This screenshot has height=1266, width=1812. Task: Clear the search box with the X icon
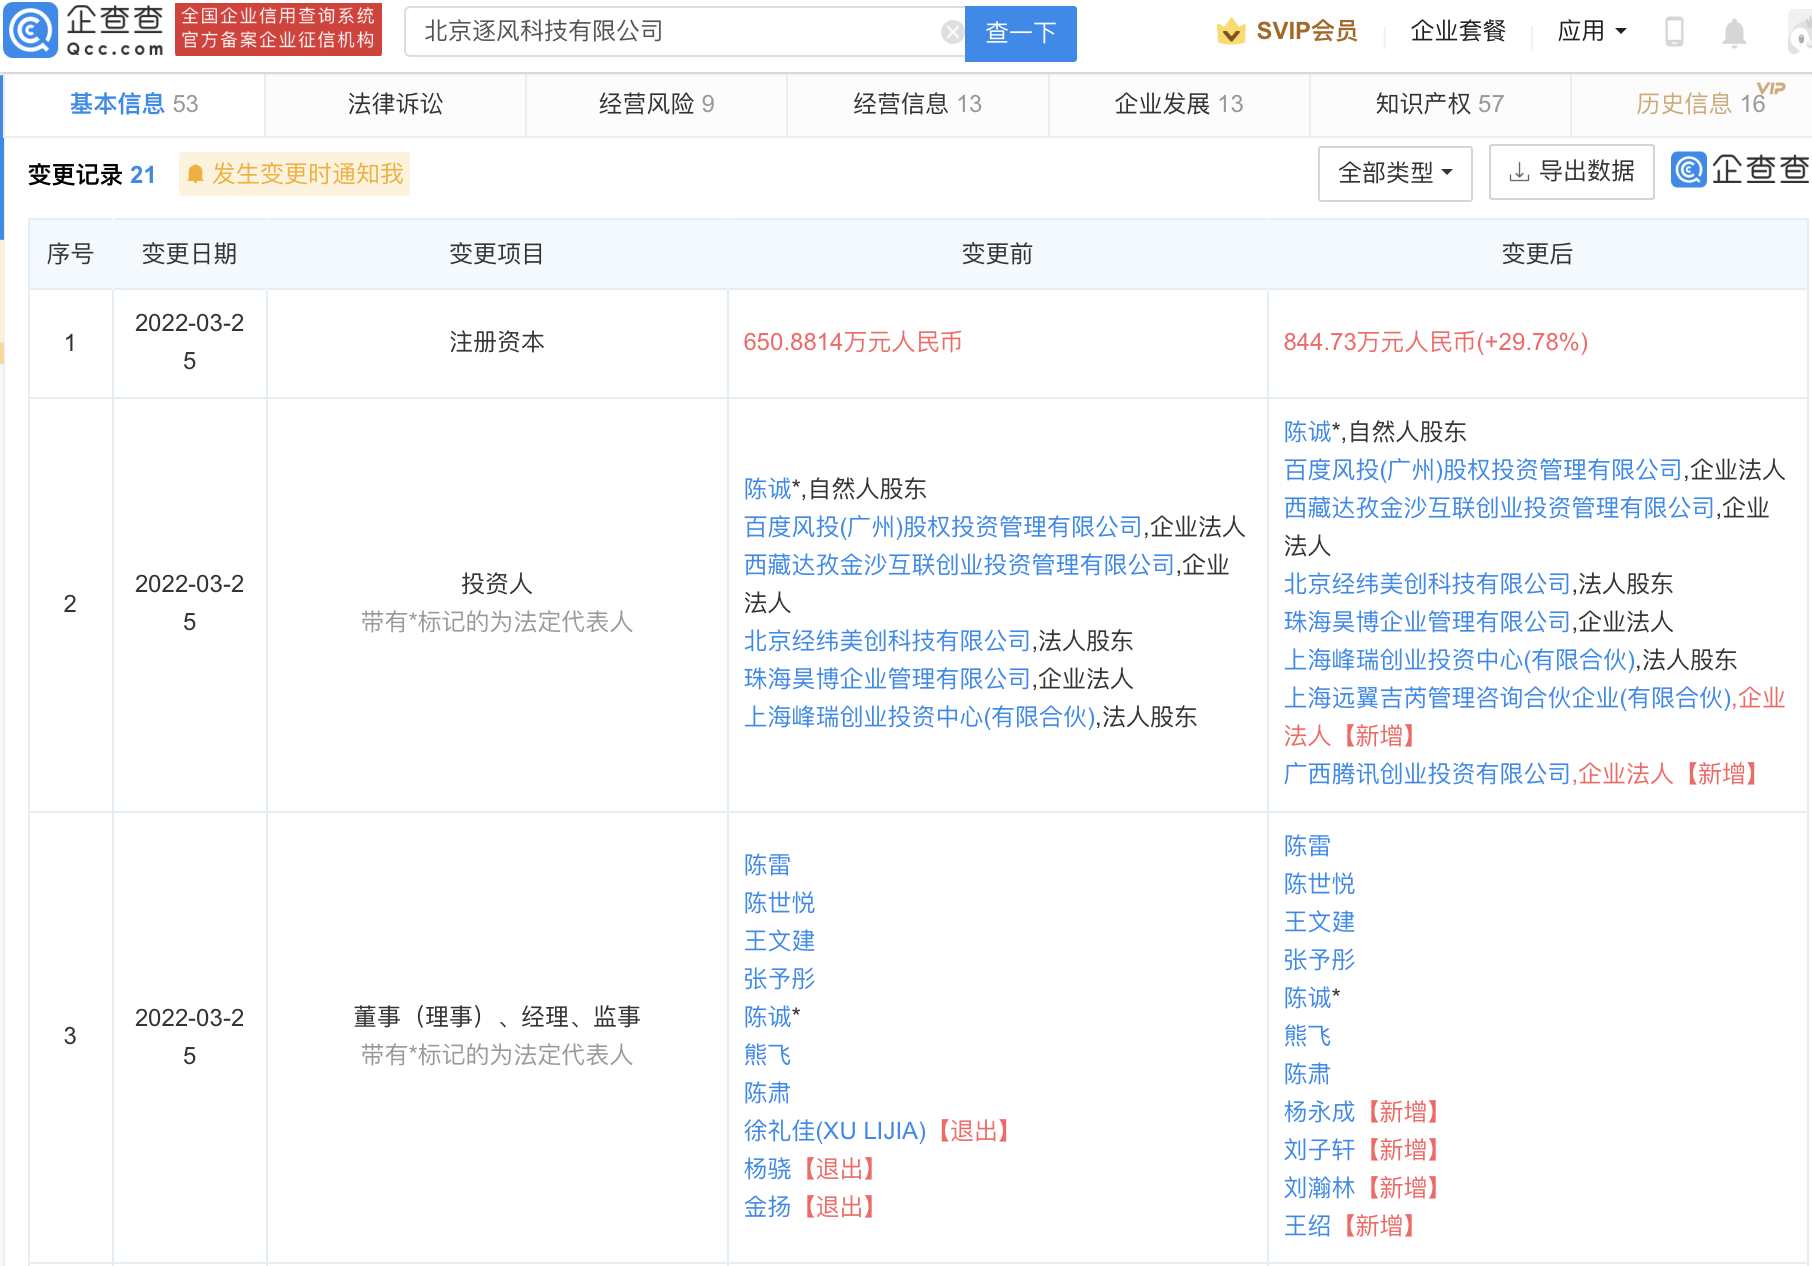point(952,33)
